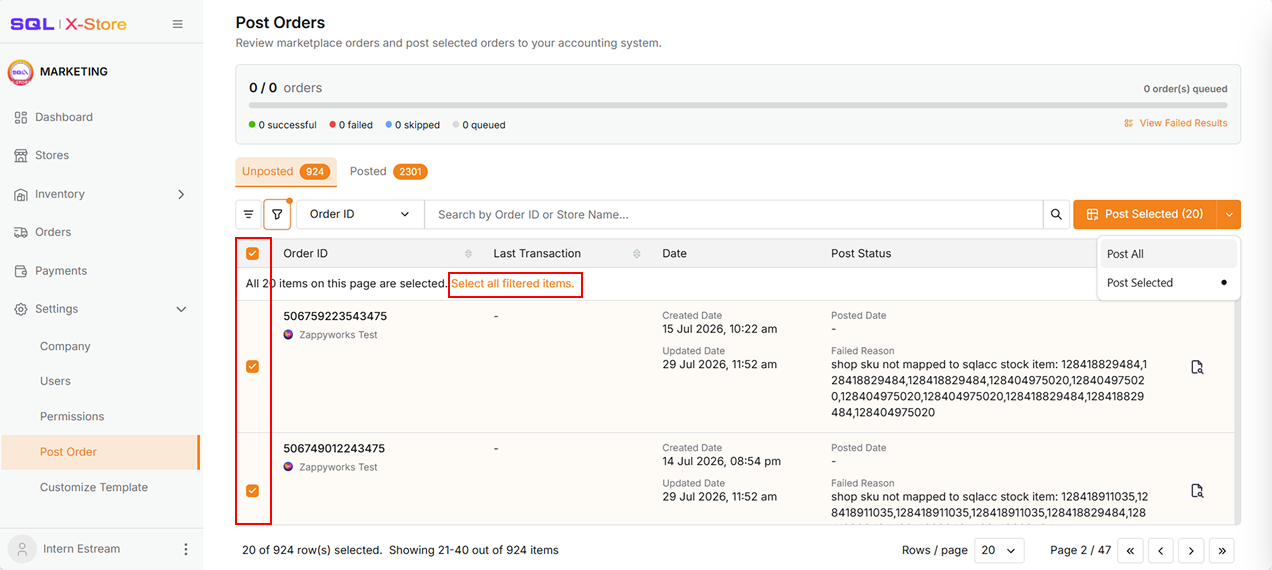Click the Post Status column header

(x=861, y=254)
